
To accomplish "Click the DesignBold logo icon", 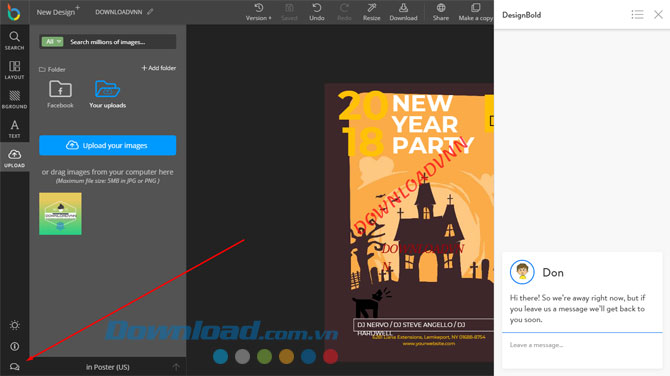I will coord(14,12).
